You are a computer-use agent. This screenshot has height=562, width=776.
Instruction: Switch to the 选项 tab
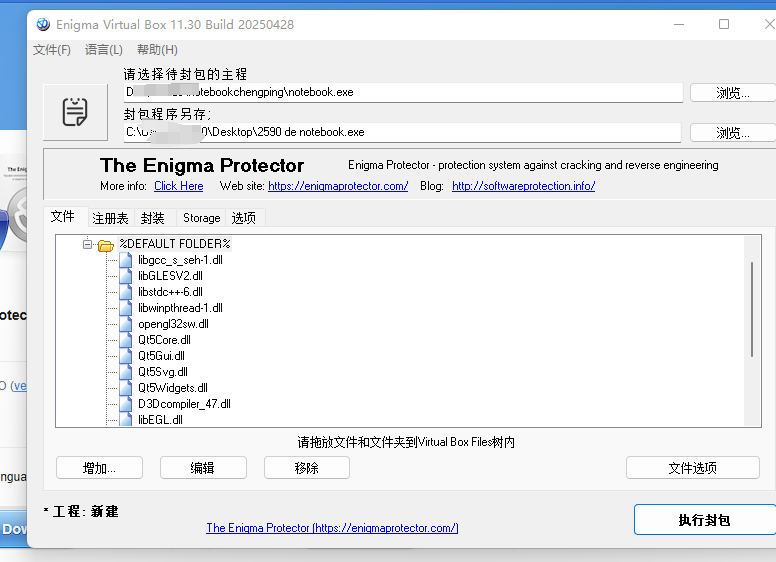[244, 218]
